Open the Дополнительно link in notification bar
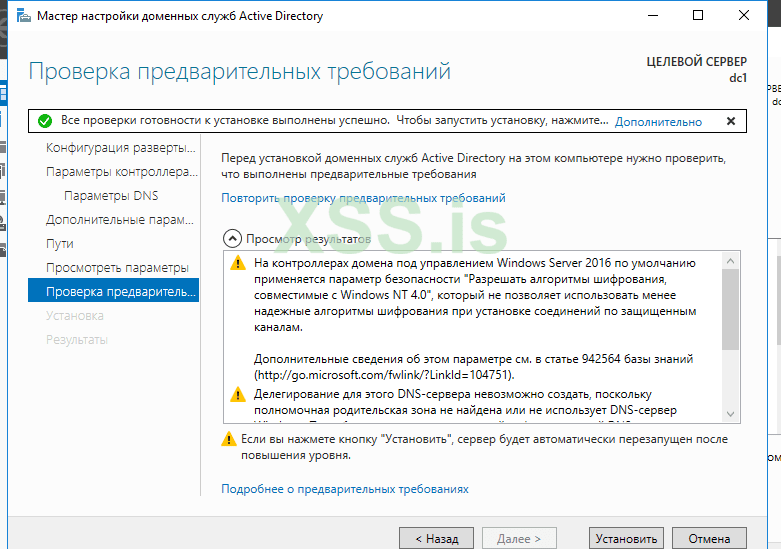The height and width of the screenshot is (549, 781). [x=658, y=122]
